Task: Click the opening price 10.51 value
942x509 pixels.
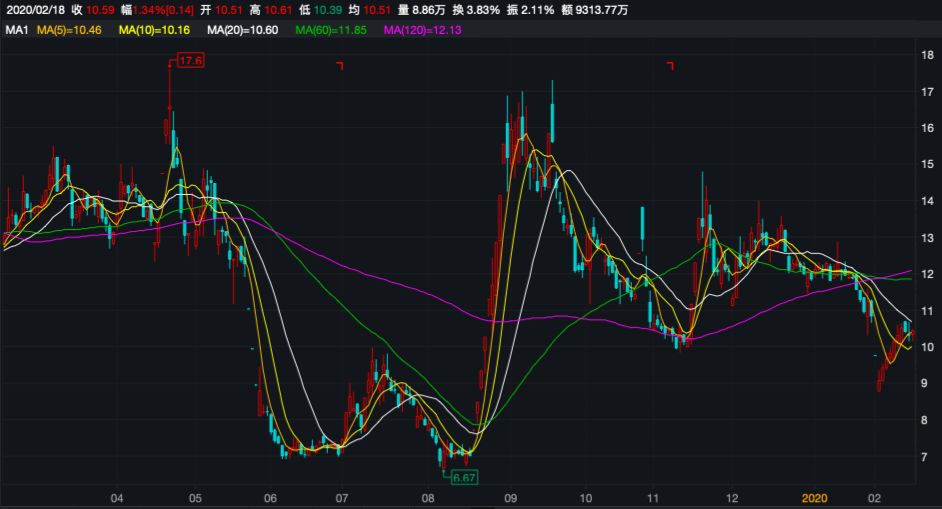Action: [x=229, y=10]
